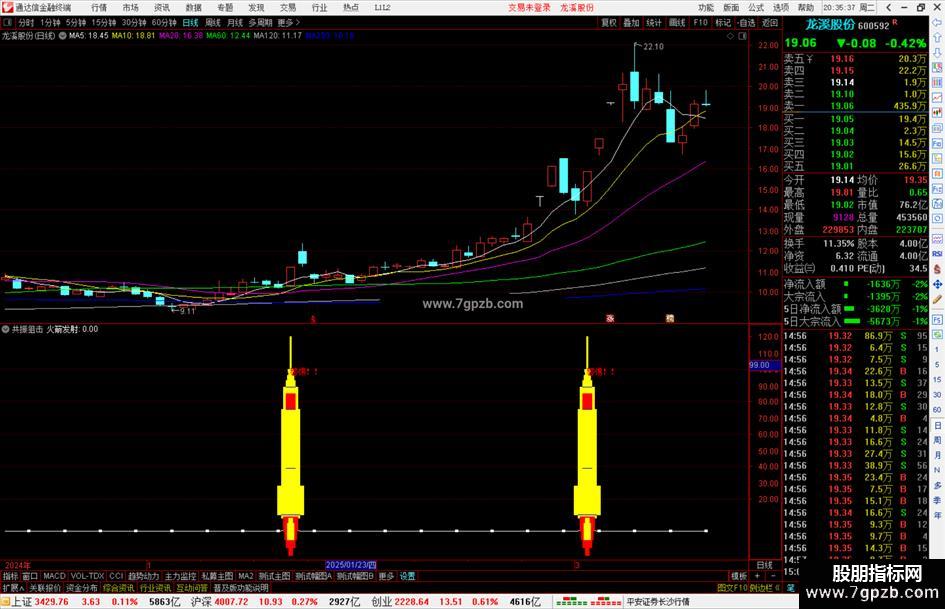This screenshot has width=945, height=609.
Task: Click the 复权 button
Action: pos(609,22)
